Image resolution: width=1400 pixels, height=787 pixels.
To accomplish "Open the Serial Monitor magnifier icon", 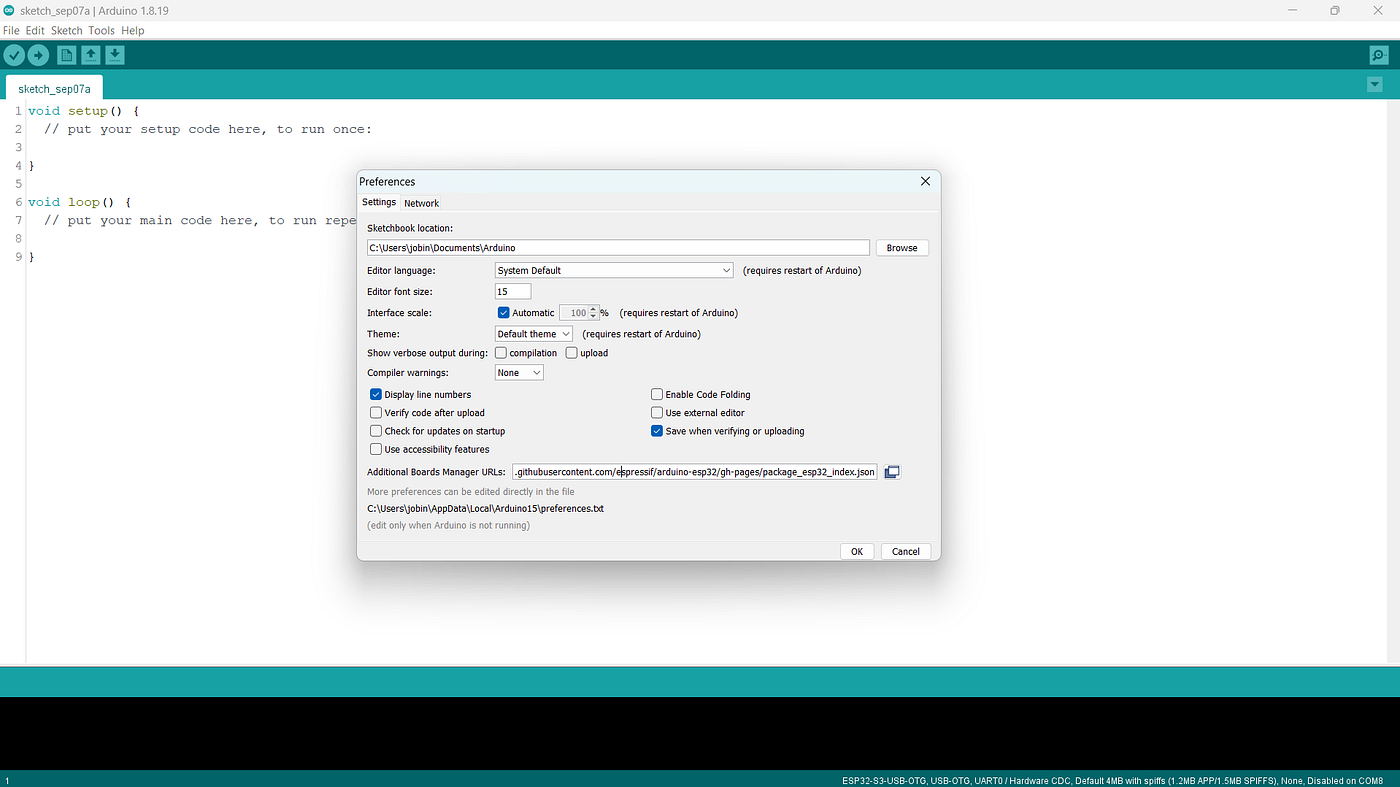I will click(x=1381, y=55).
